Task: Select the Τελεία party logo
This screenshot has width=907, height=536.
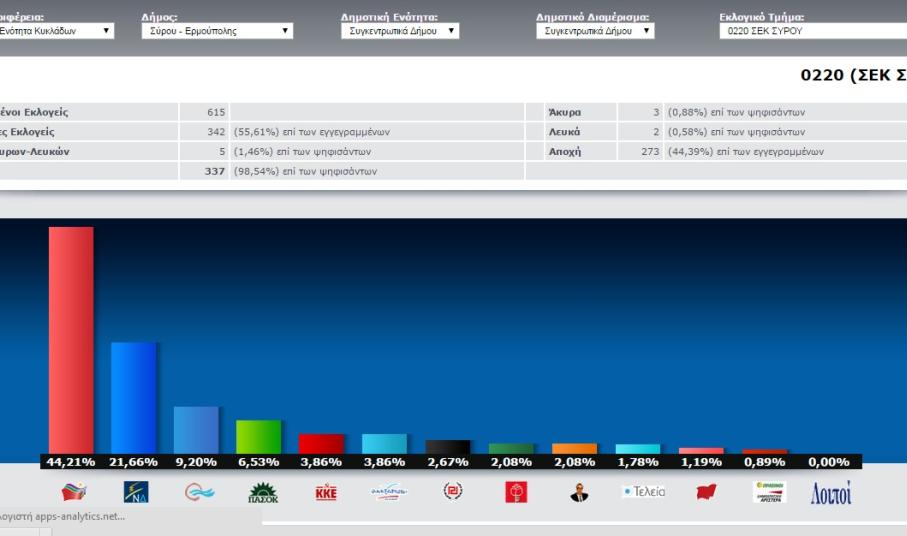Action: (x=642, y=492)
